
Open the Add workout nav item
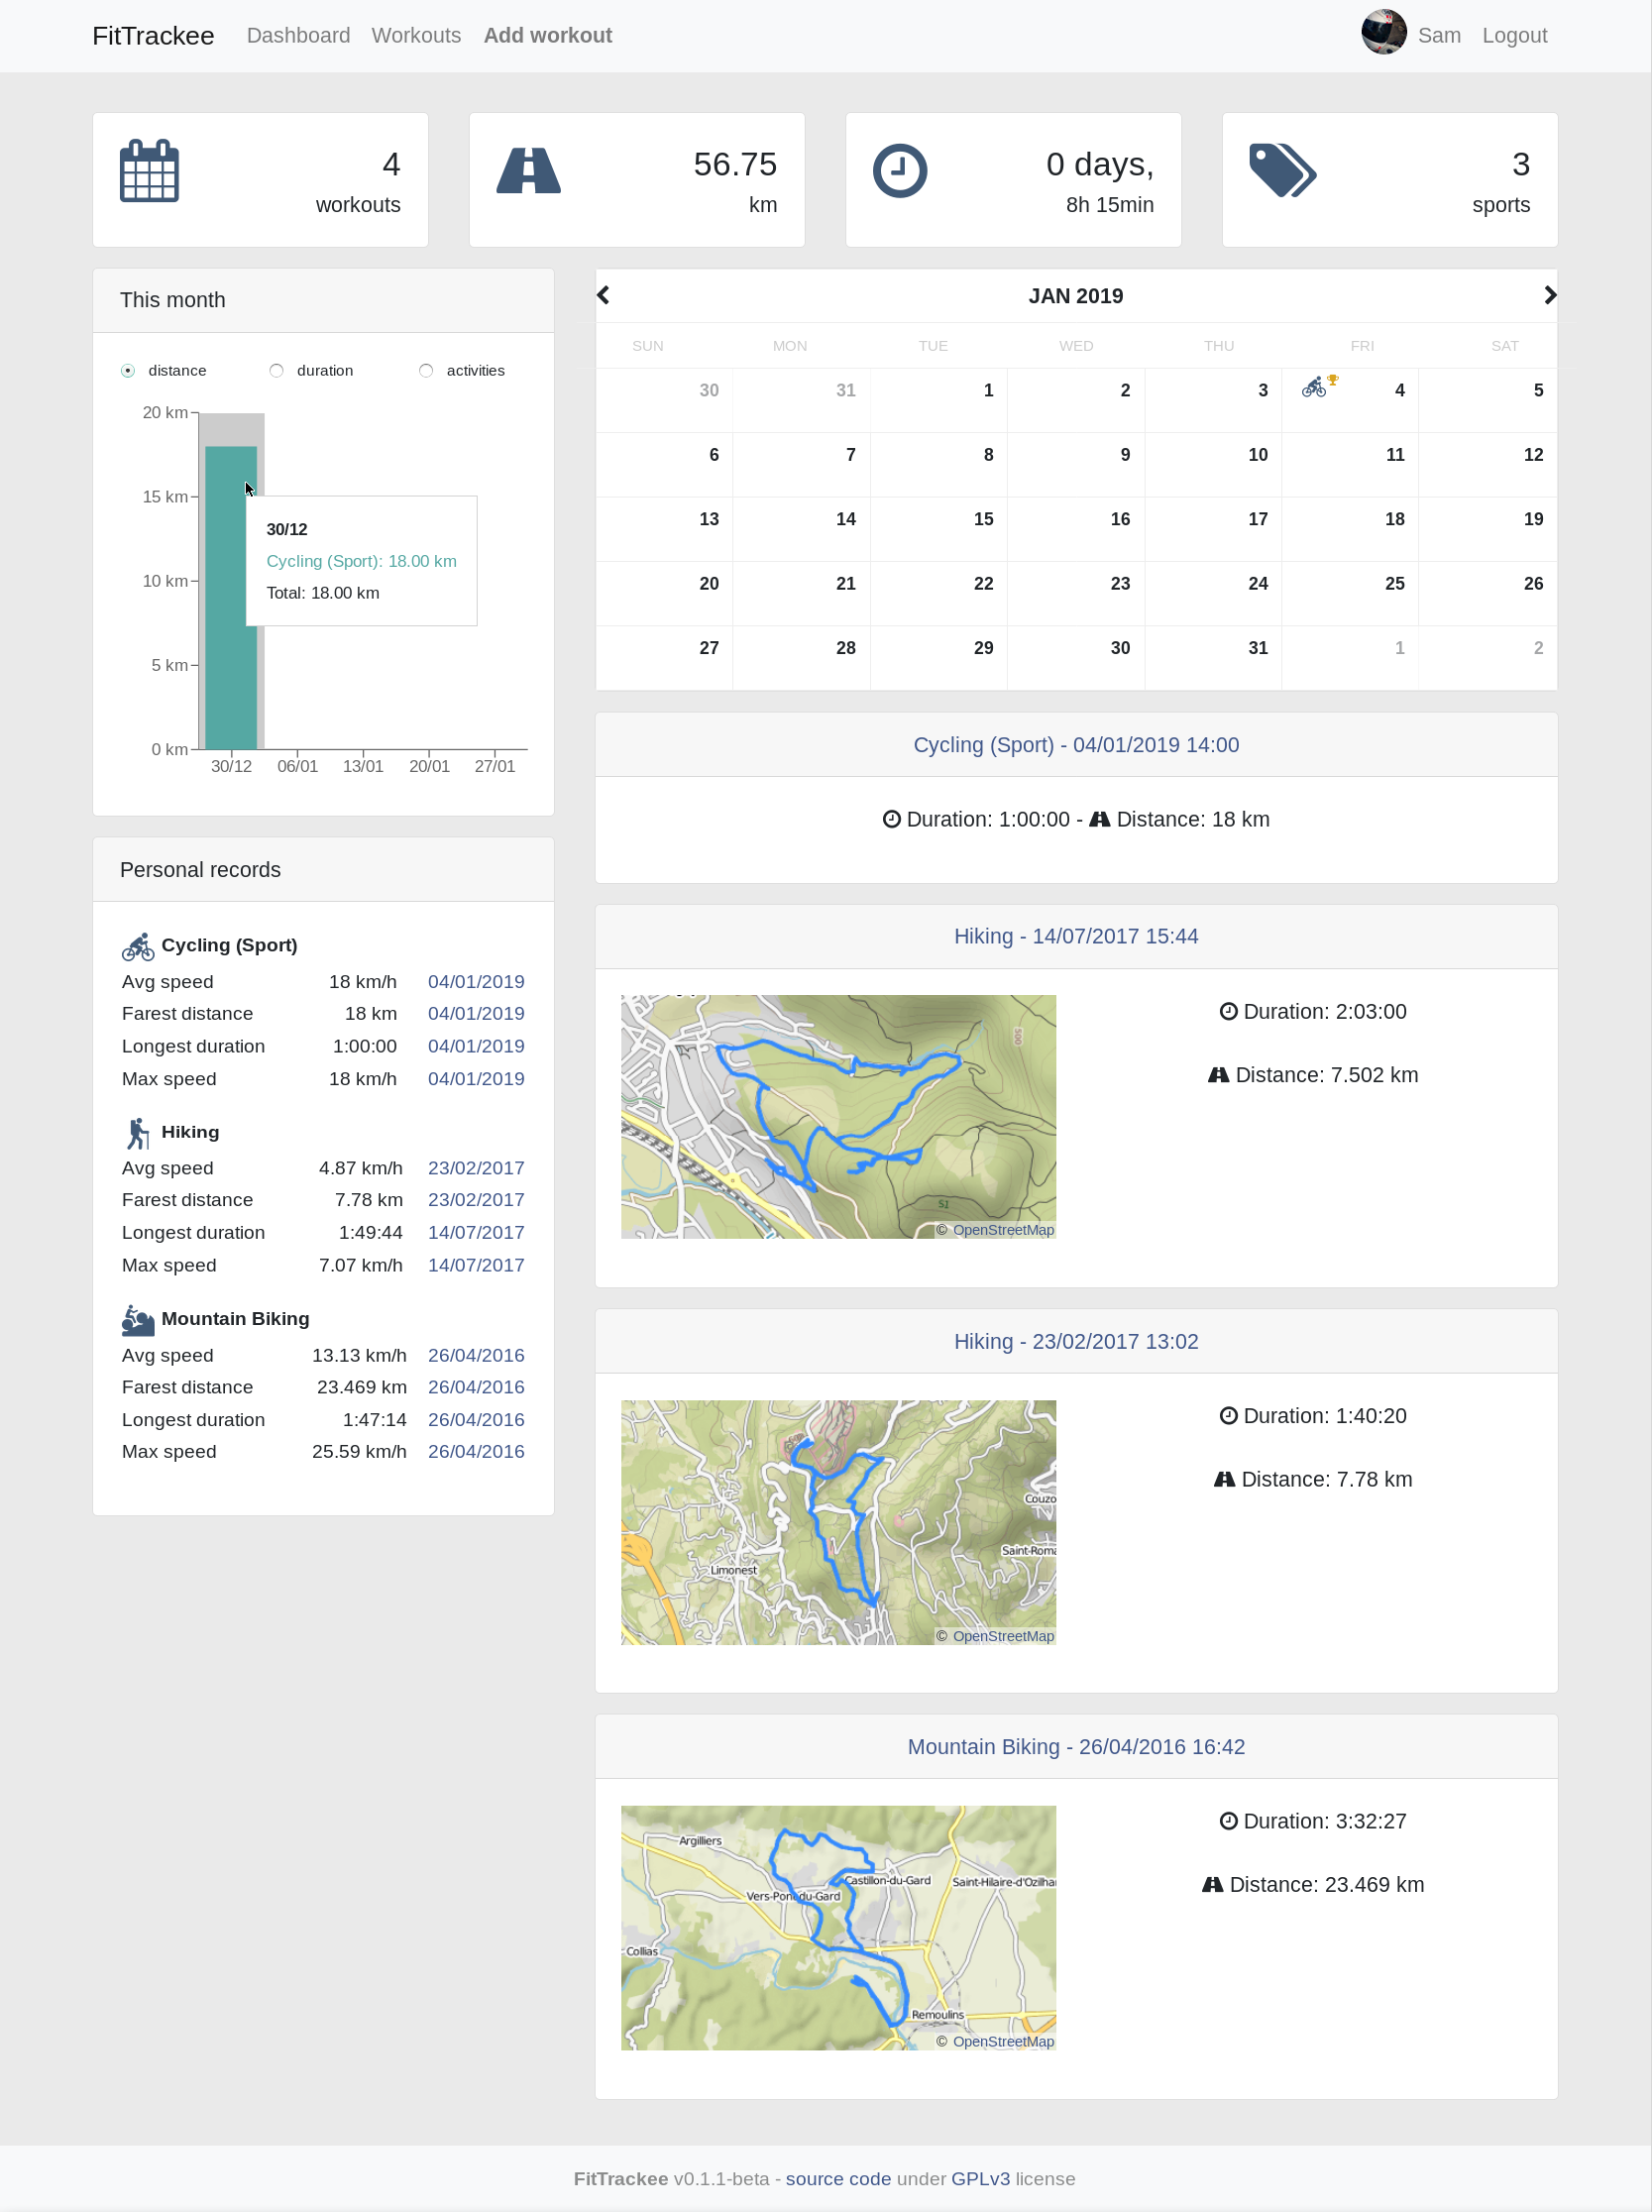pyautogui.click(x=547, y=36)
